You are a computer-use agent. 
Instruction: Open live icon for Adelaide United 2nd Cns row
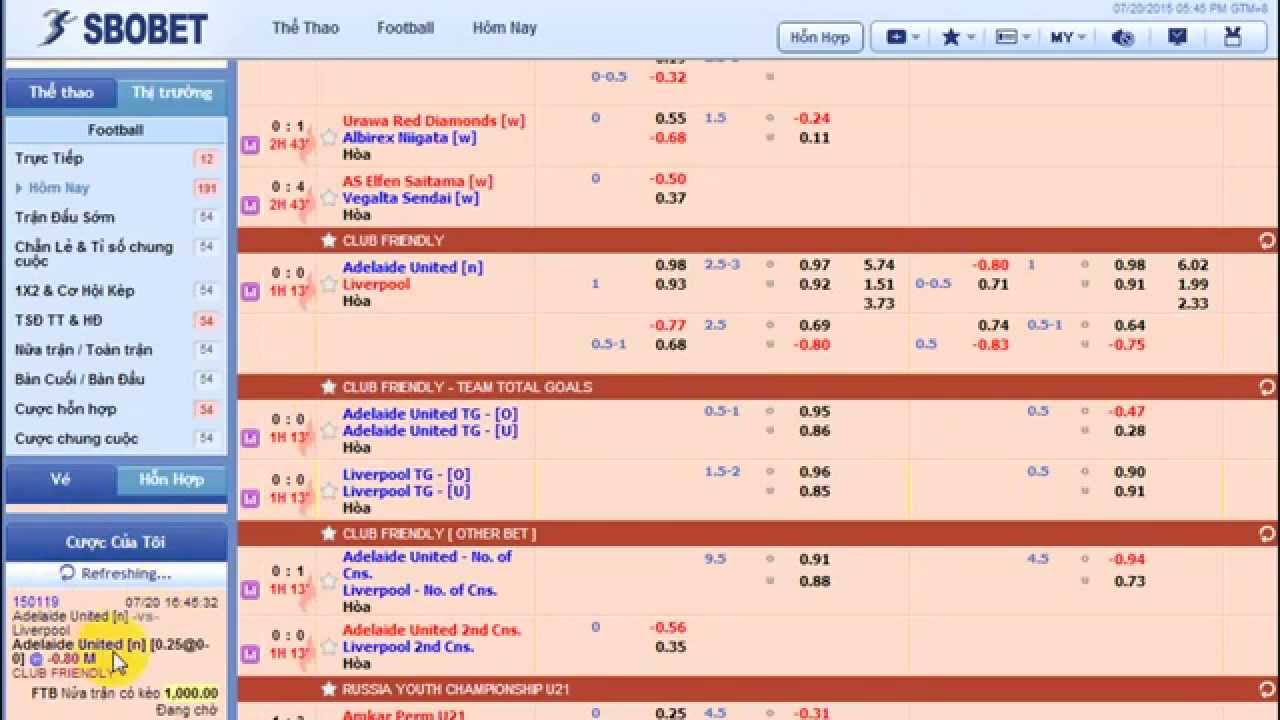[x=250, y=654]
